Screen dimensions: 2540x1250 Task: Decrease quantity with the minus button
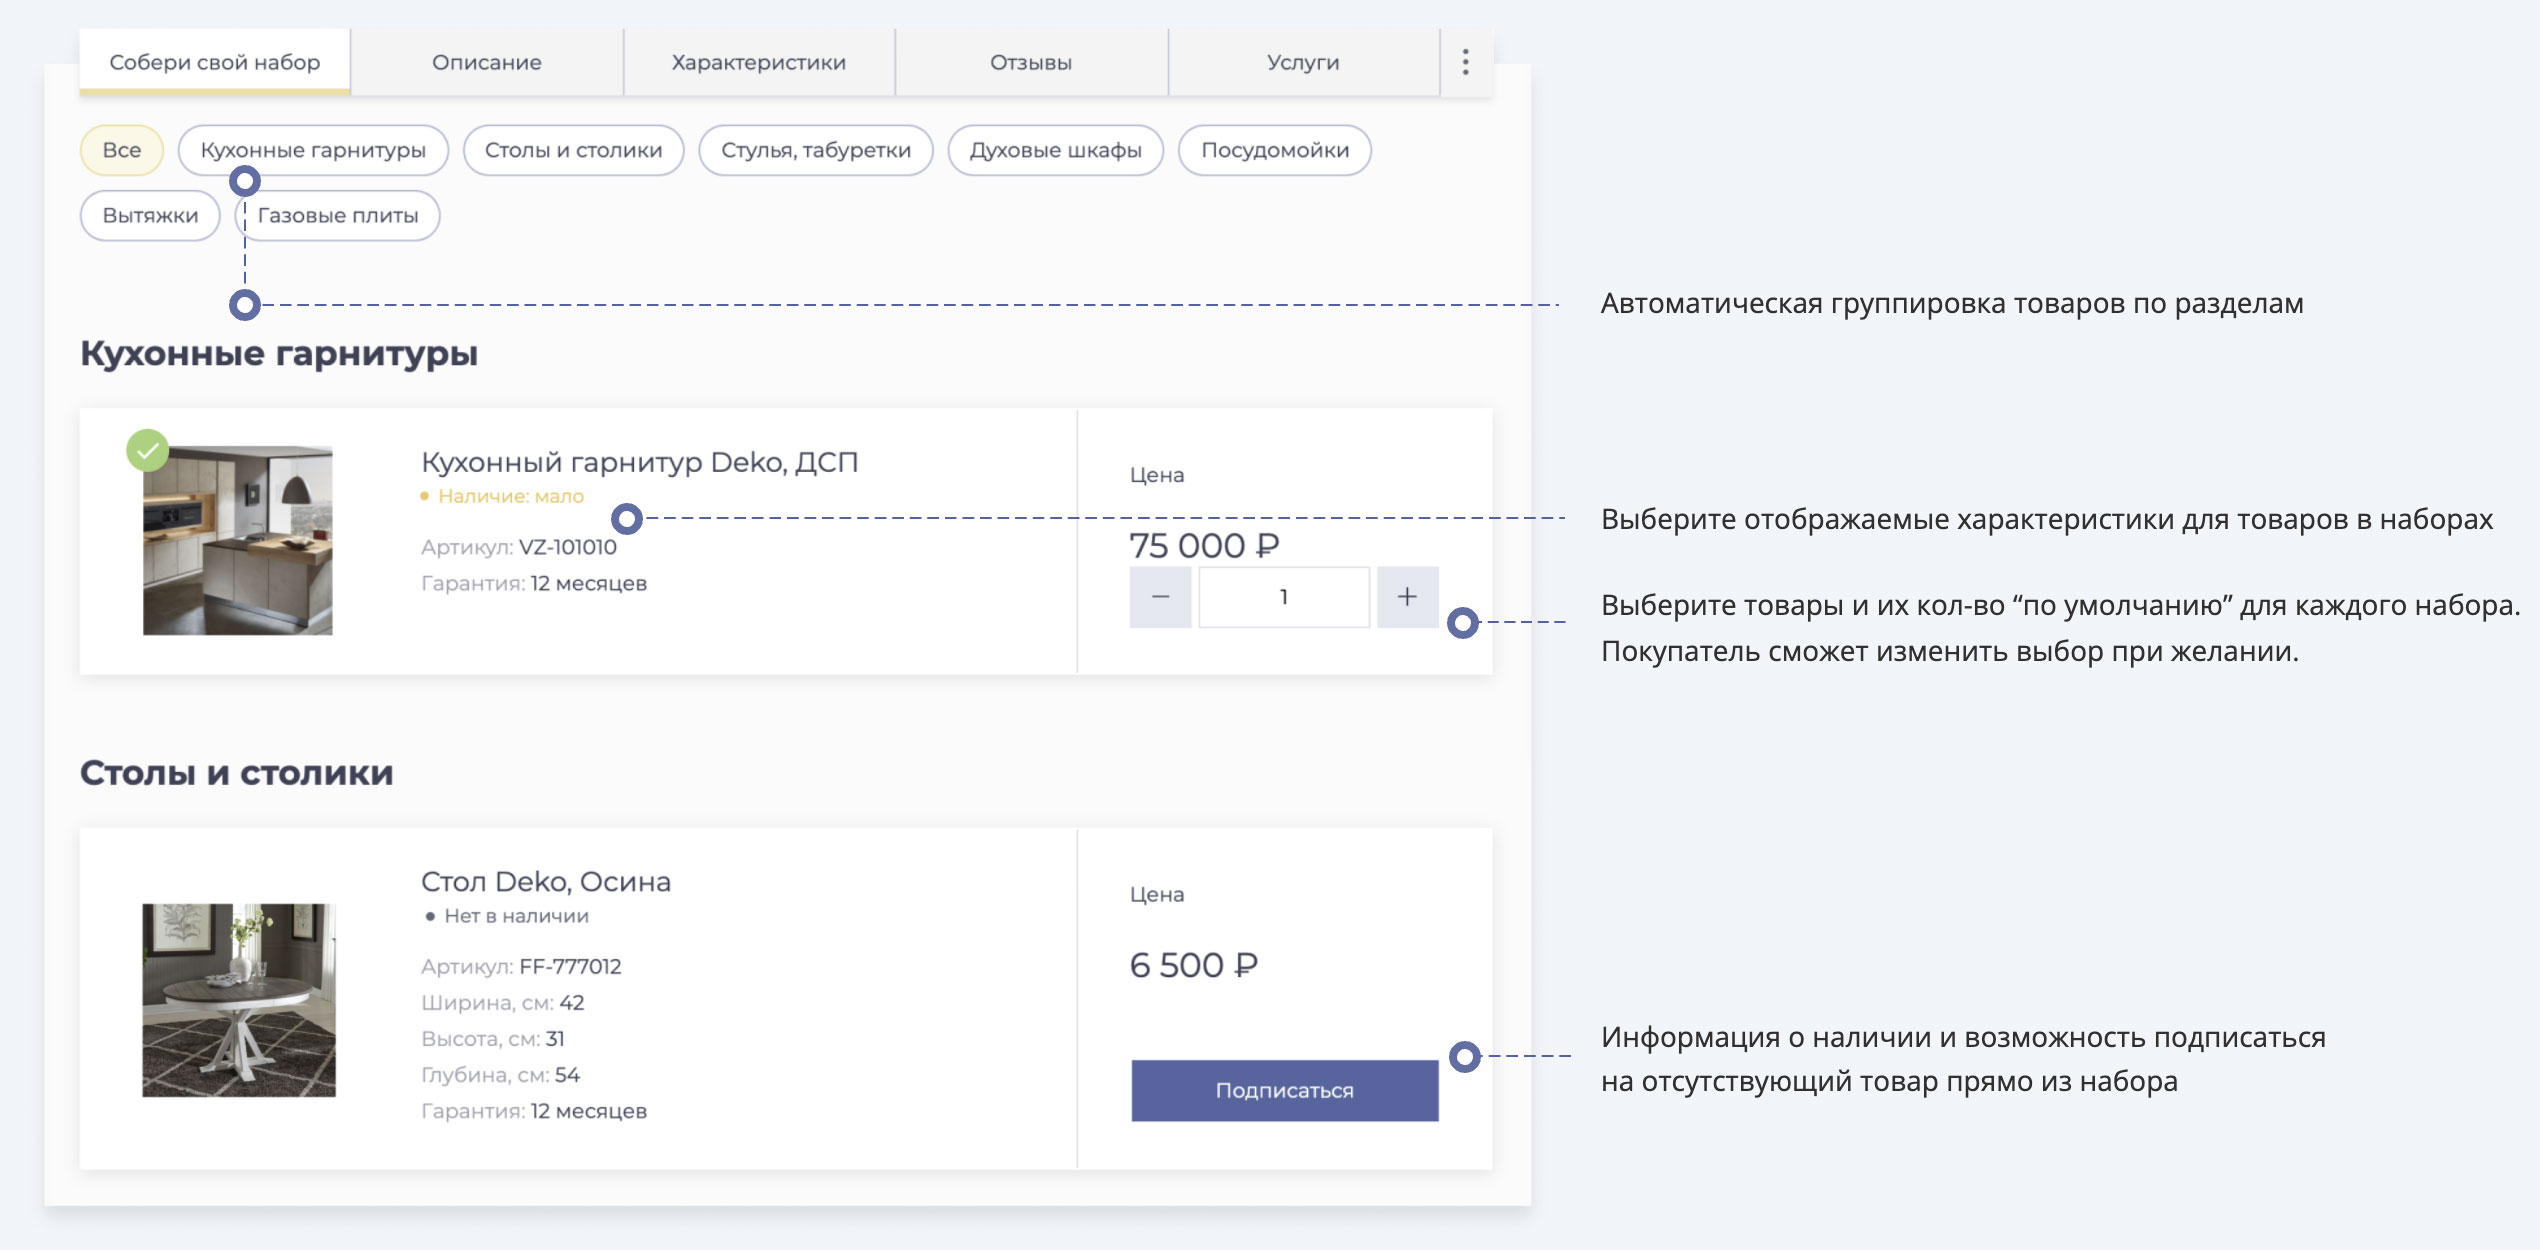[x=1160, y=597]
